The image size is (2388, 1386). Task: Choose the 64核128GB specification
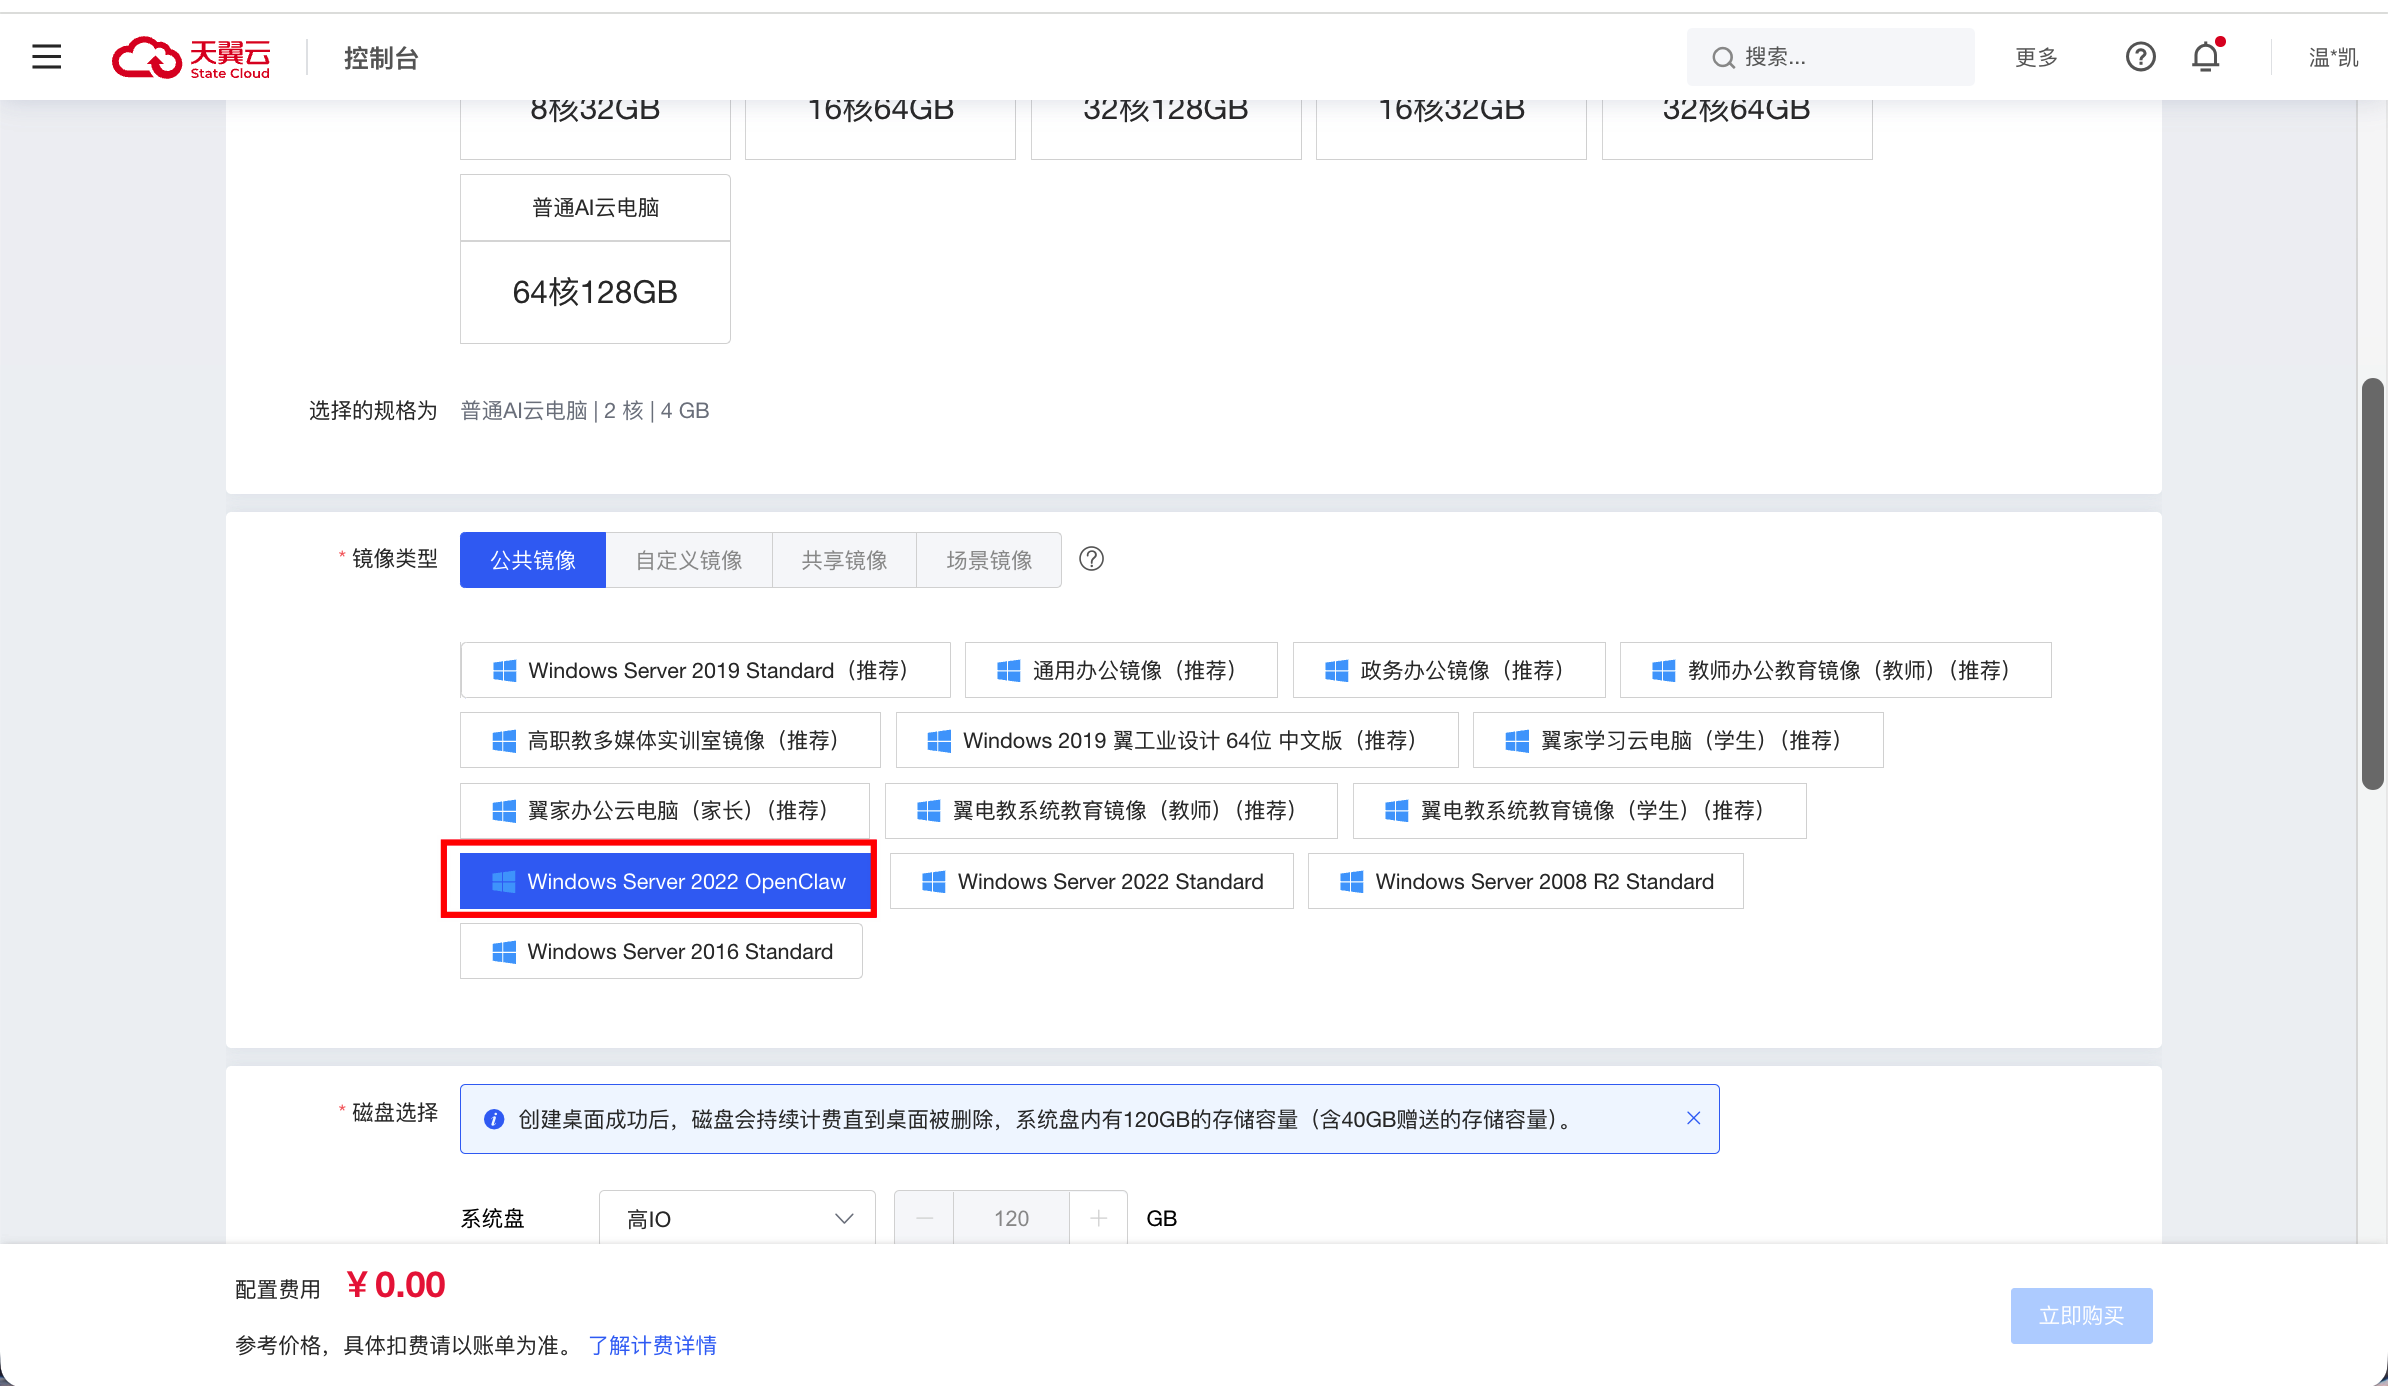[595, 291]
